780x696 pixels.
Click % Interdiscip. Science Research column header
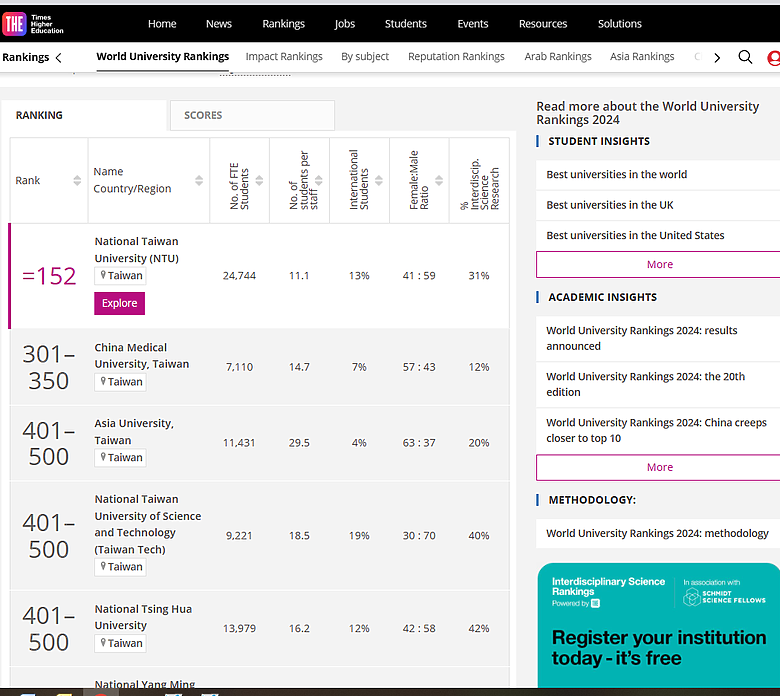480,181
